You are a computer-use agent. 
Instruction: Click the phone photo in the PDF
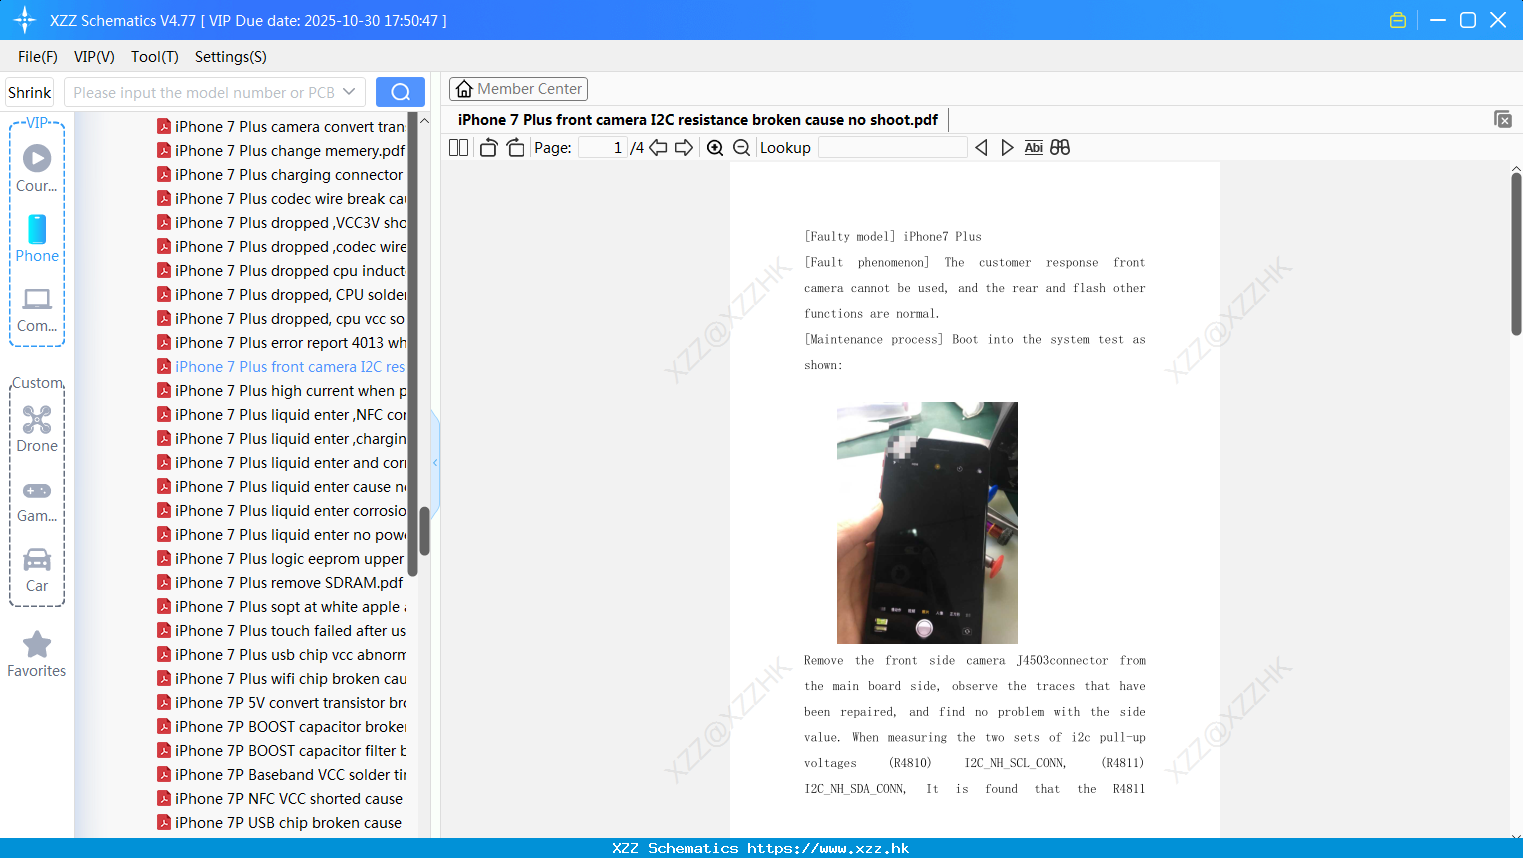coord(927,523)
